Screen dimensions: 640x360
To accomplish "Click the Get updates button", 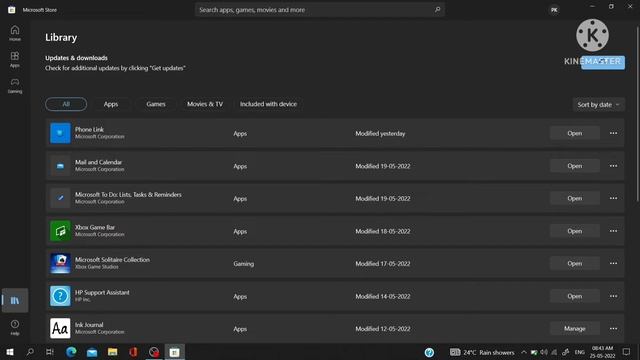I will [x=603, y=62].
